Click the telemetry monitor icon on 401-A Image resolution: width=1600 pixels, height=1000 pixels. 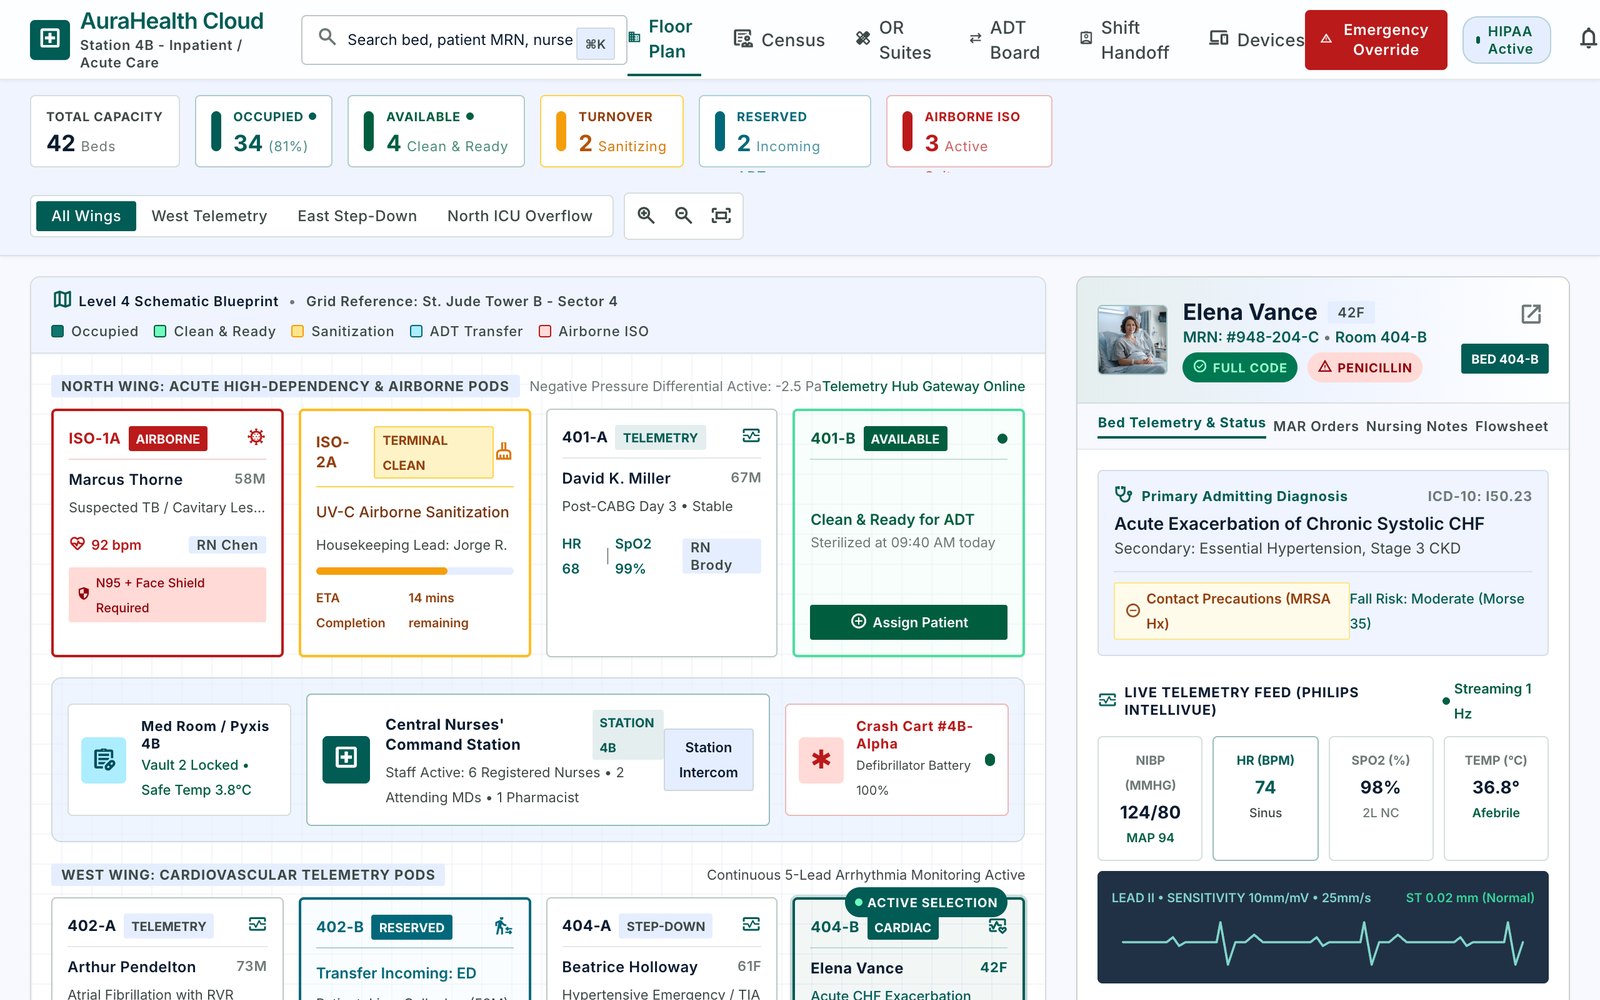[x=751, y=436]
